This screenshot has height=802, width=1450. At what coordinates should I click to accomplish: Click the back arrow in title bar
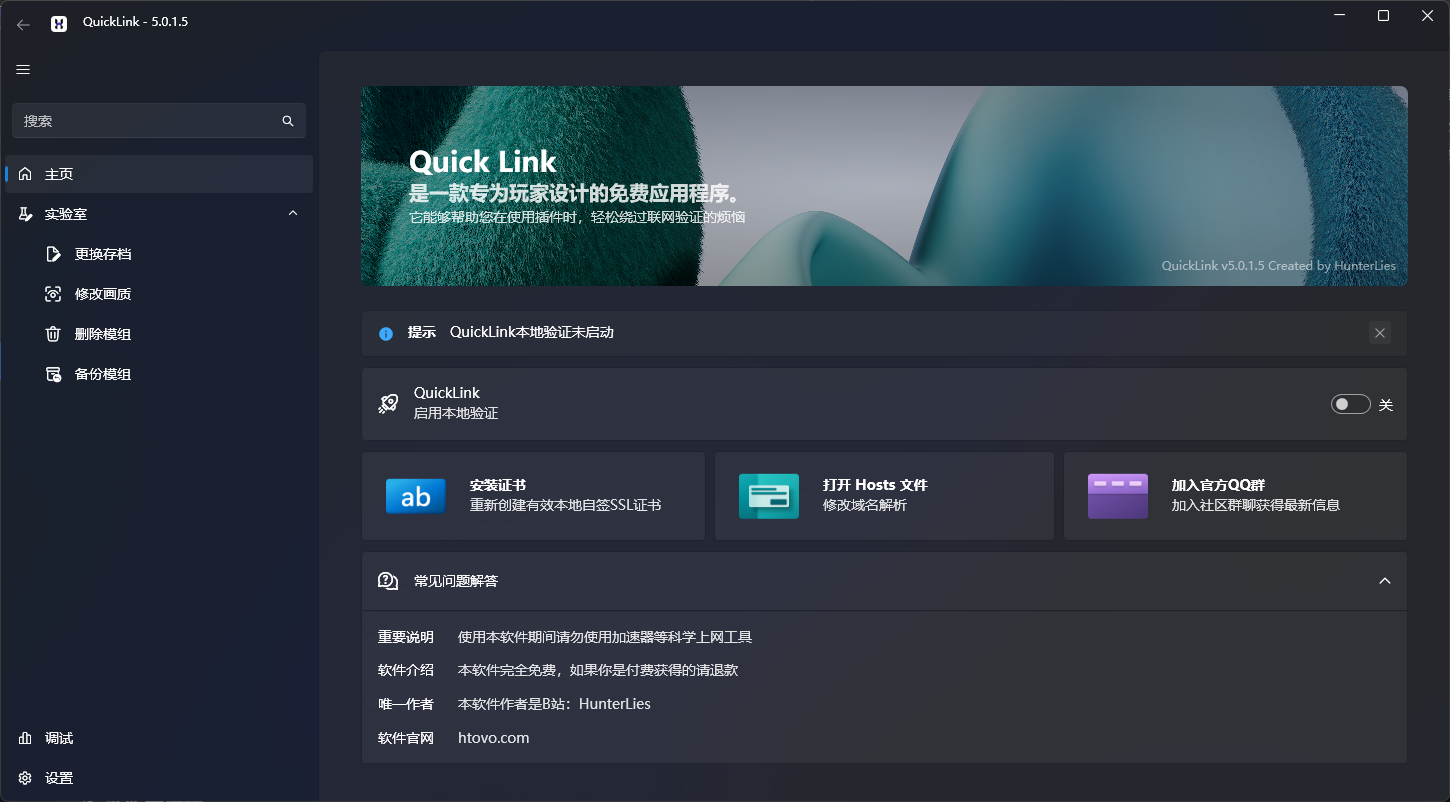(23, 23)
